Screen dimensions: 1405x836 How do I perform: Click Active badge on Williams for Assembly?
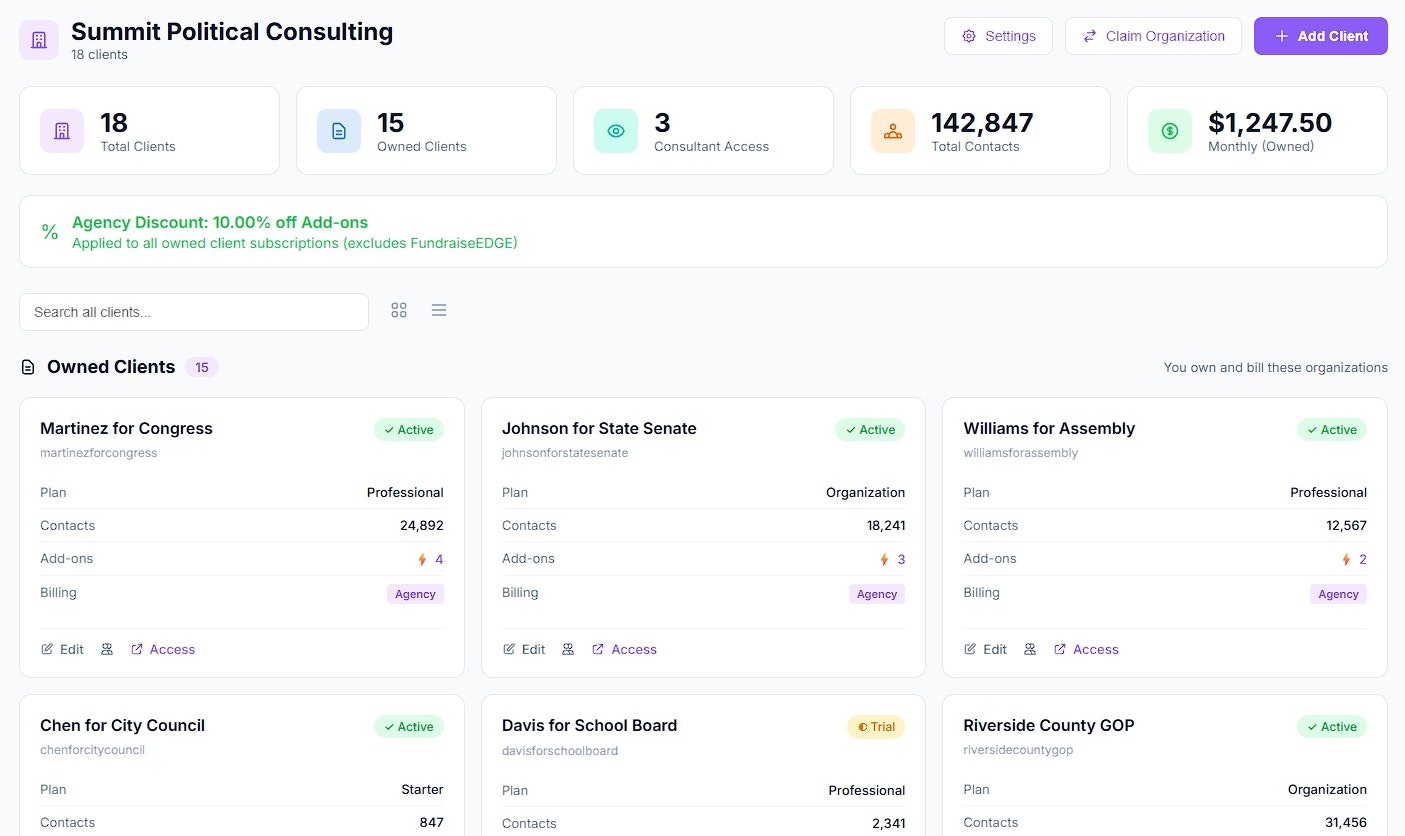[1332, 430]
